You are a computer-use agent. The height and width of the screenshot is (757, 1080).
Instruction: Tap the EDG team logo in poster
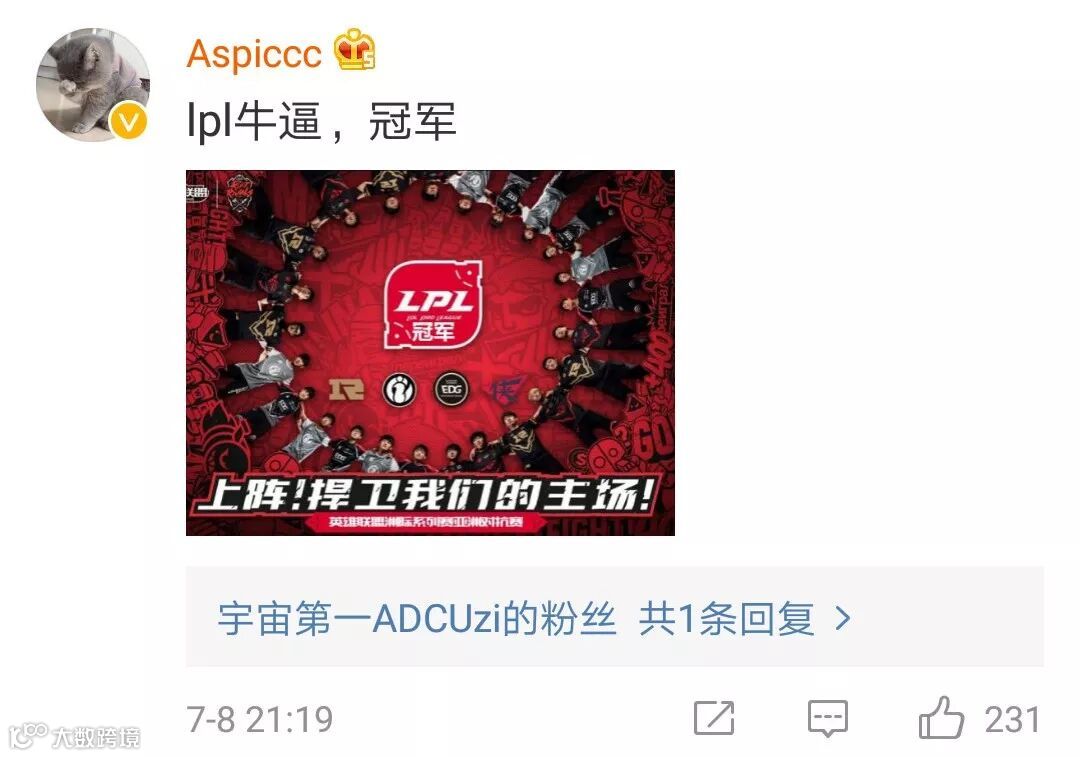click(451, 390)
